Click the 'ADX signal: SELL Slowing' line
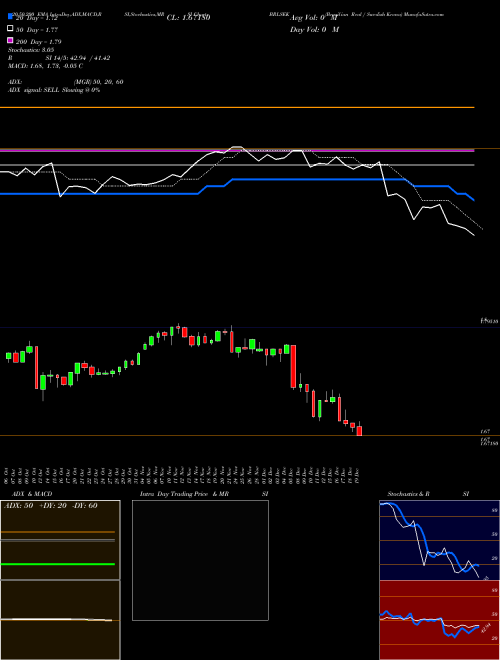 [54, 90]
